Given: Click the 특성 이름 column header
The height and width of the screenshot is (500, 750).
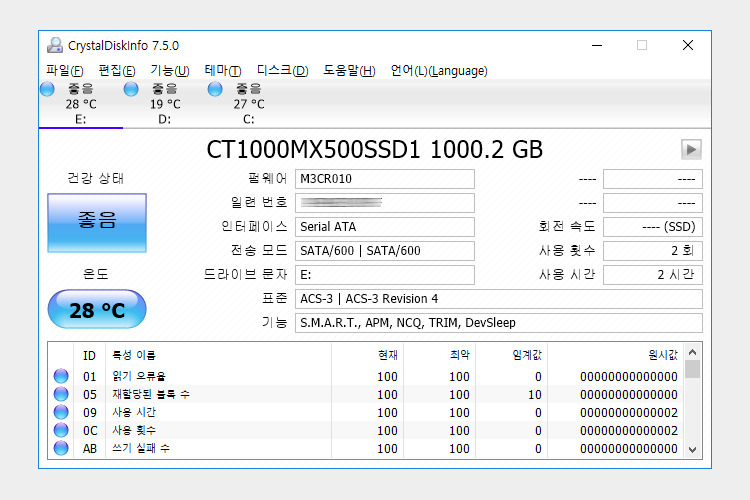Looking at the screenshot, I should (x=219, y=356).
